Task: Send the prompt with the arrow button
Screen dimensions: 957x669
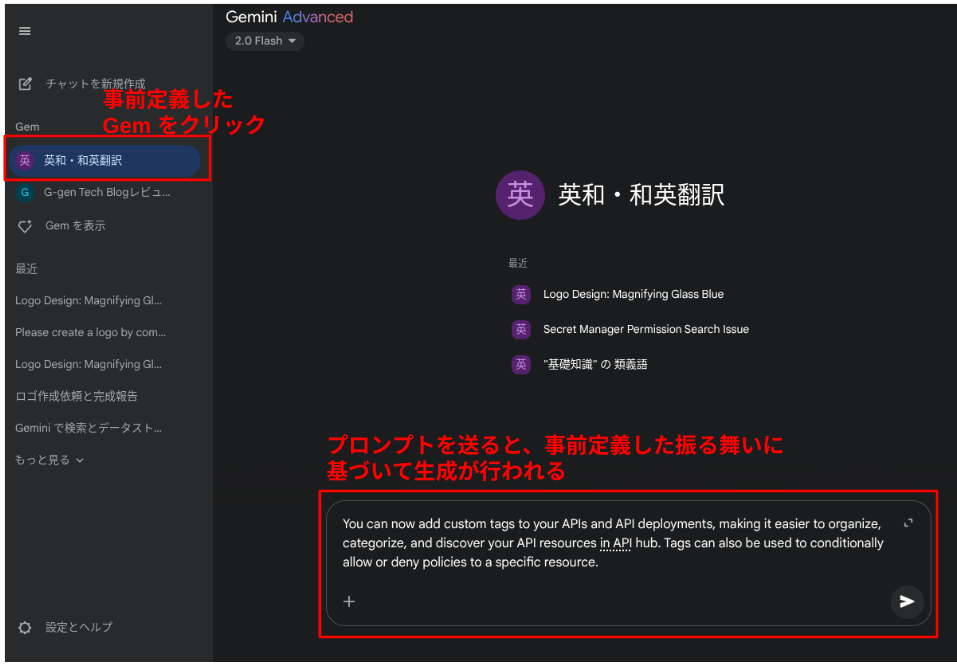Action: 907,601
